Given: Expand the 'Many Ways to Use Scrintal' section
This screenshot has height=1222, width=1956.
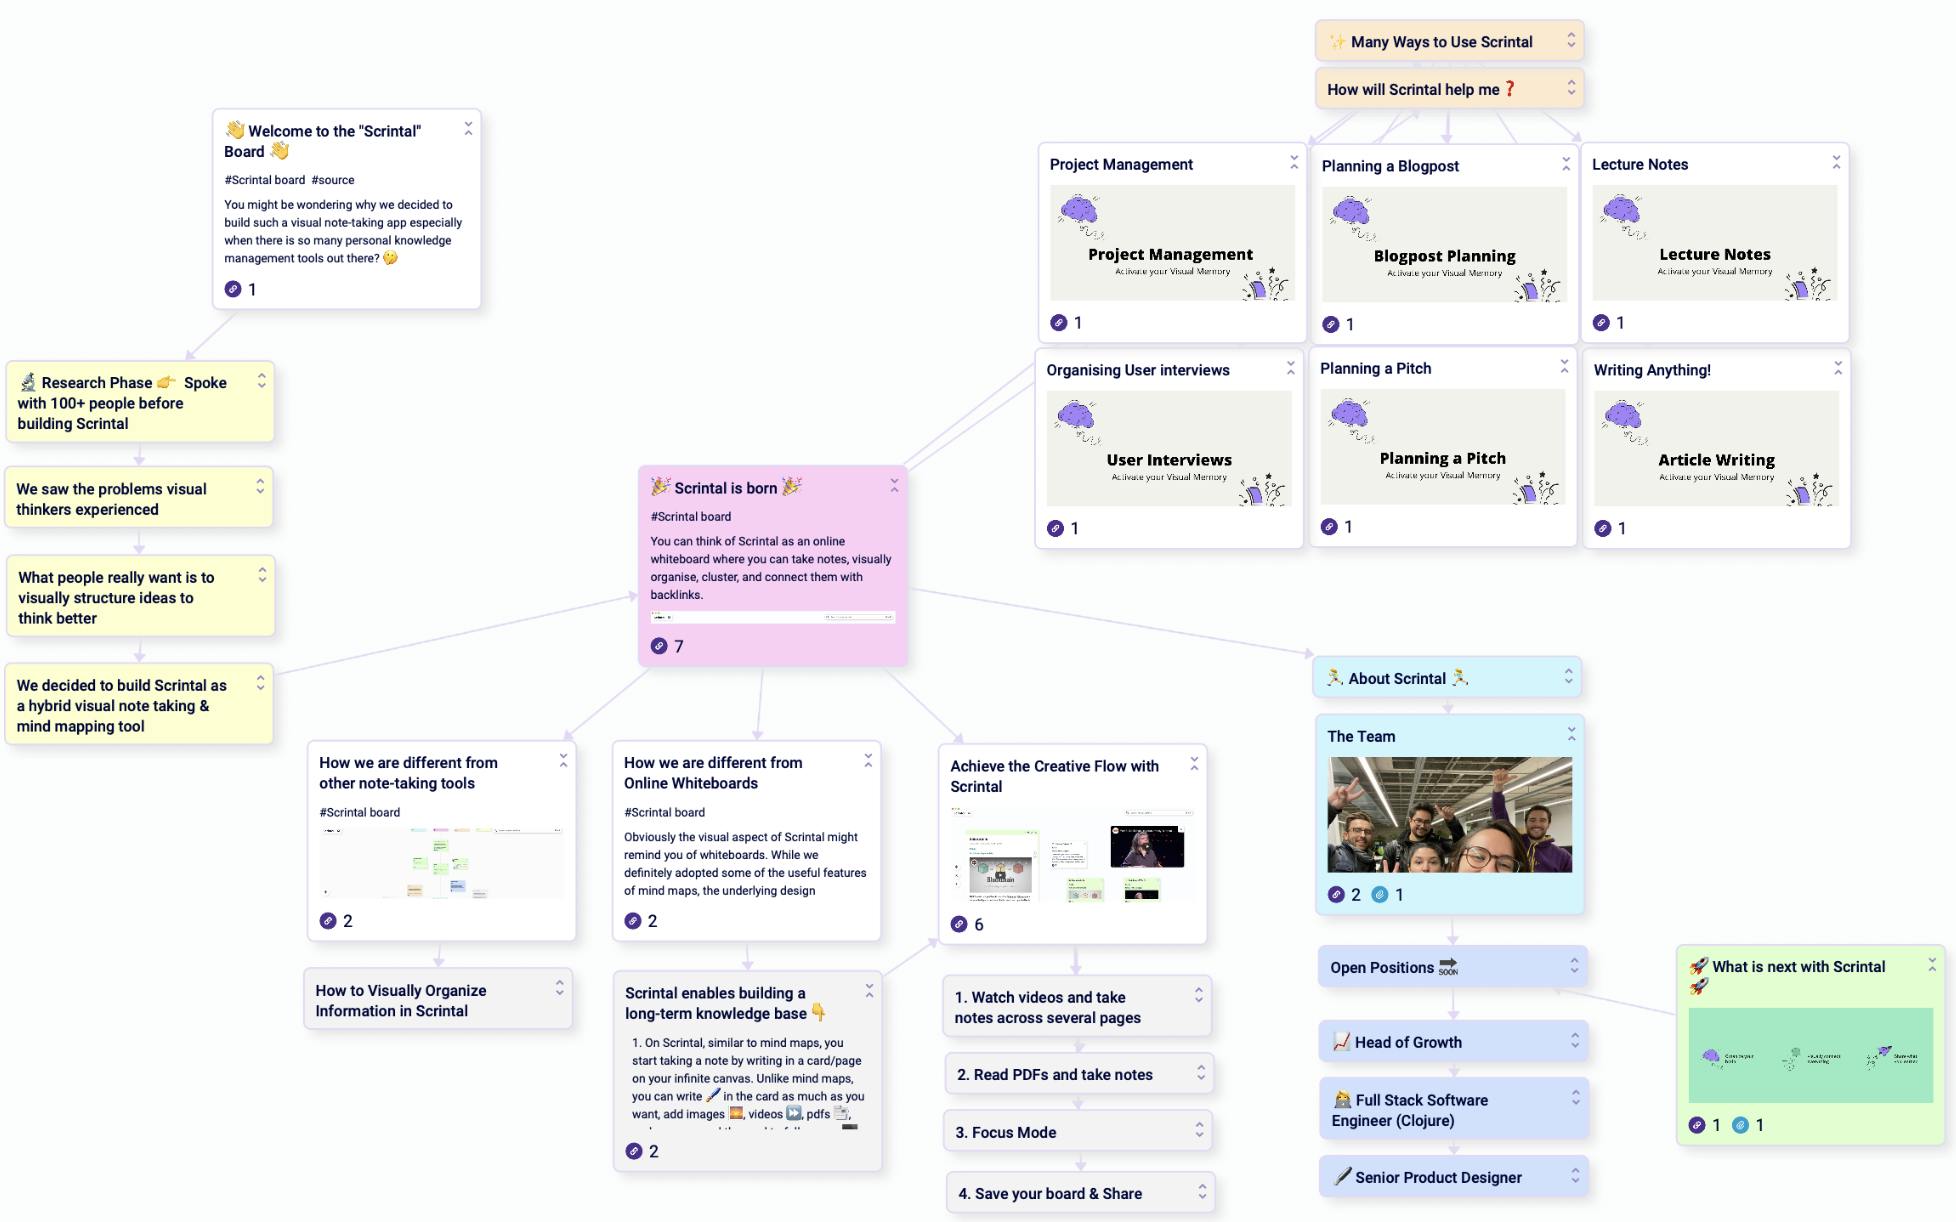Looking at the screenshot, I should pos(1575,39).
